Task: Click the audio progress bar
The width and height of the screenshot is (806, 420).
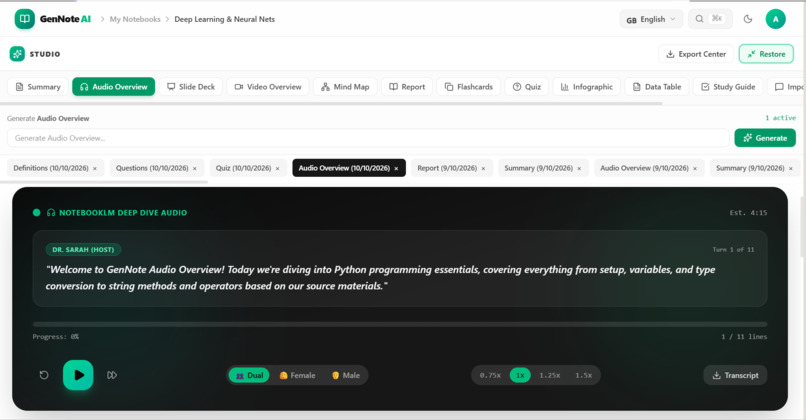Action: (400, 324)
